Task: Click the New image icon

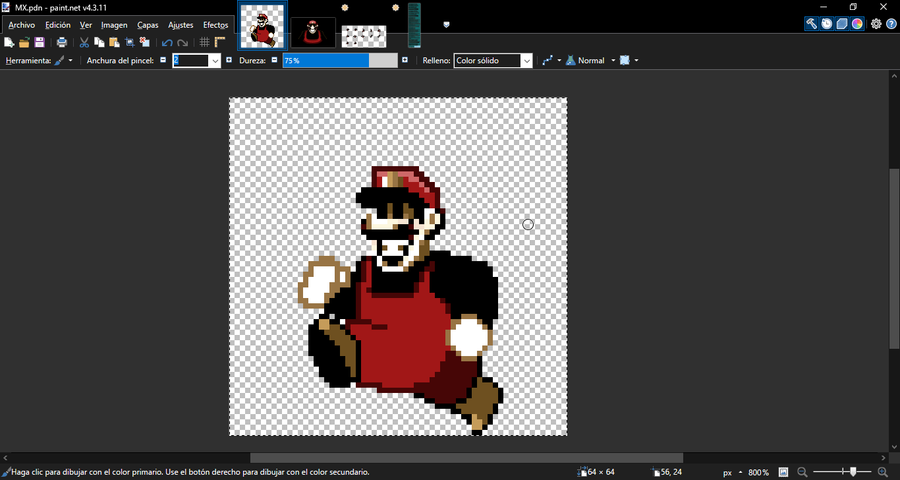Action: pos(9,42)
